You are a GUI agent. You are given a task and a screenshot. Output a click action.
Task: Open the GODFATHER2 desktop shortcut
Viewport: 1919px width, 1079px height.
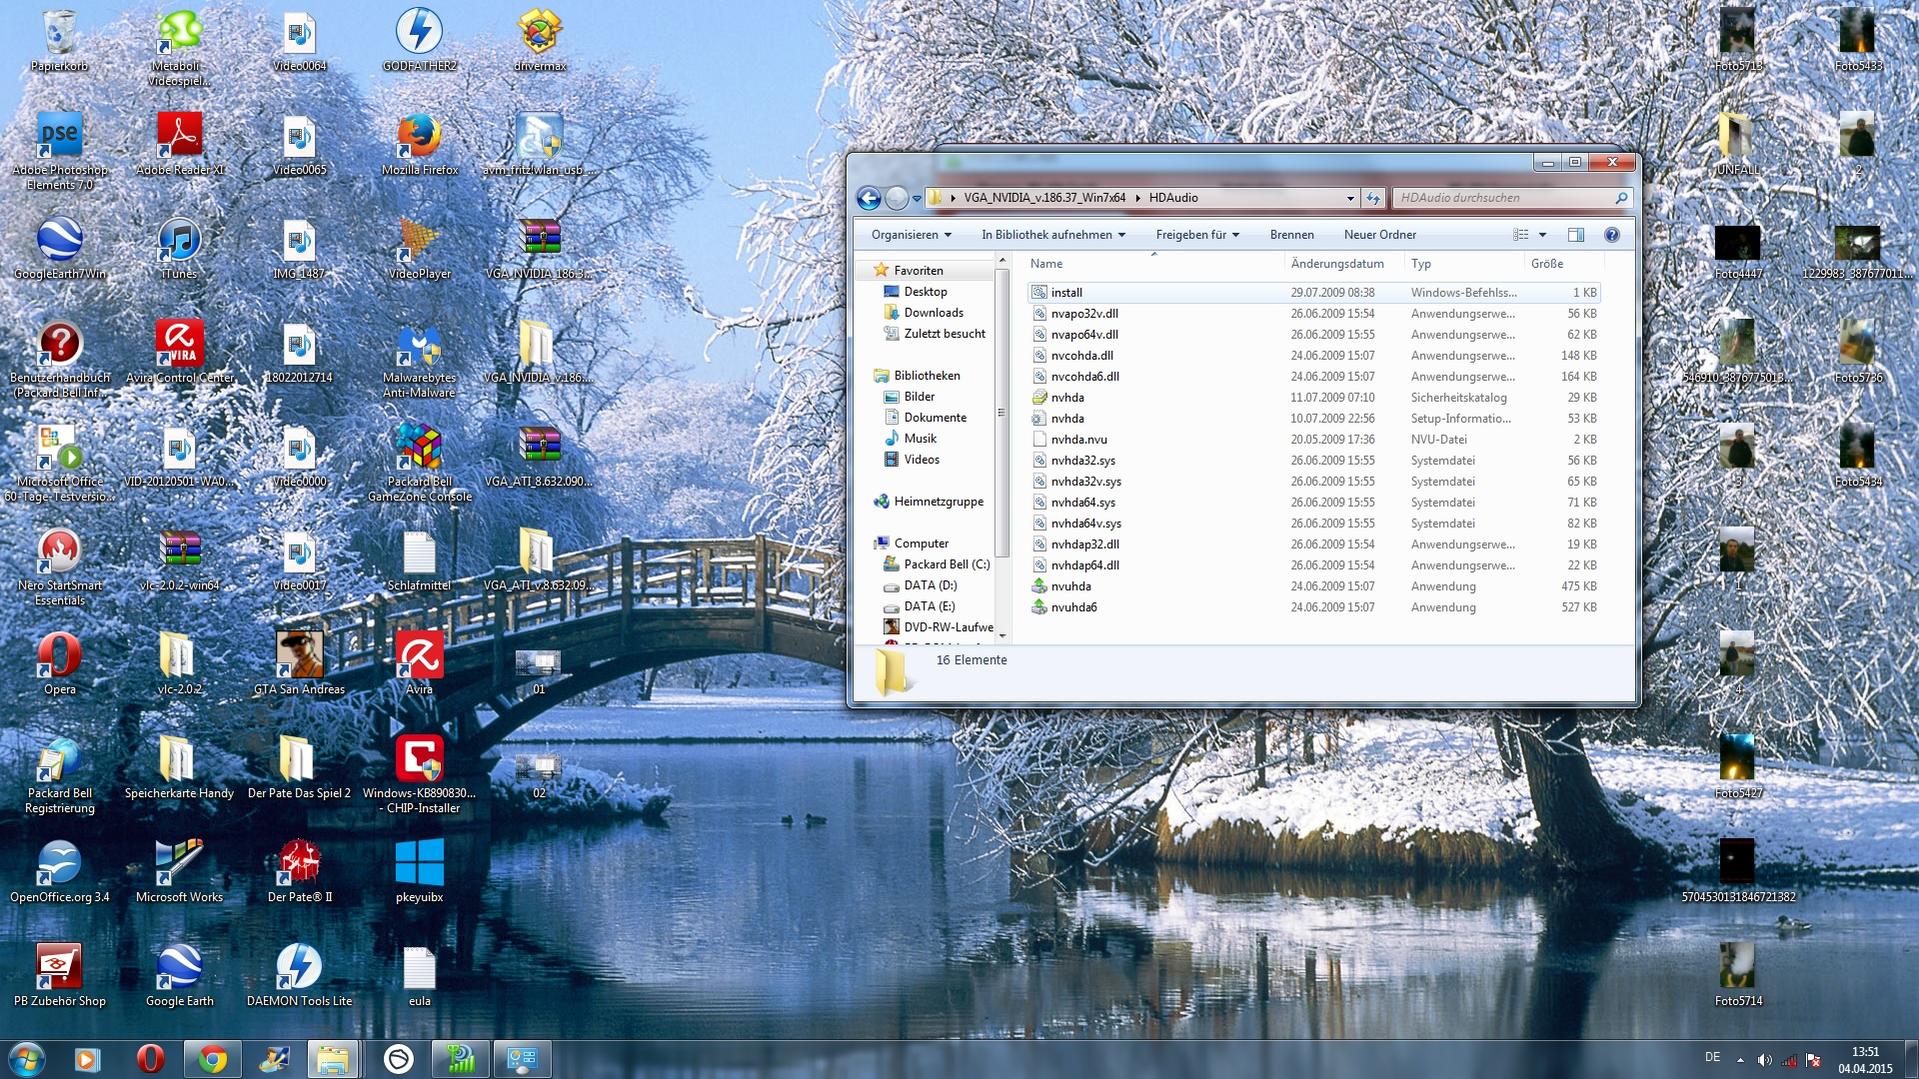tap(419, 40)
